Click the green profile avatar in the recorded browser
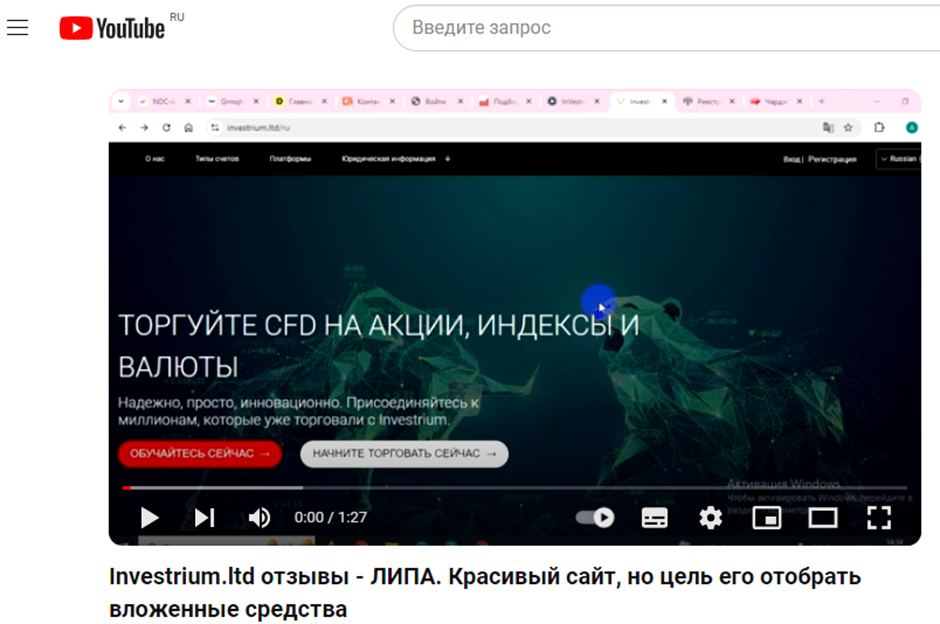Viewport: 940px width, 624px height. 911,127
